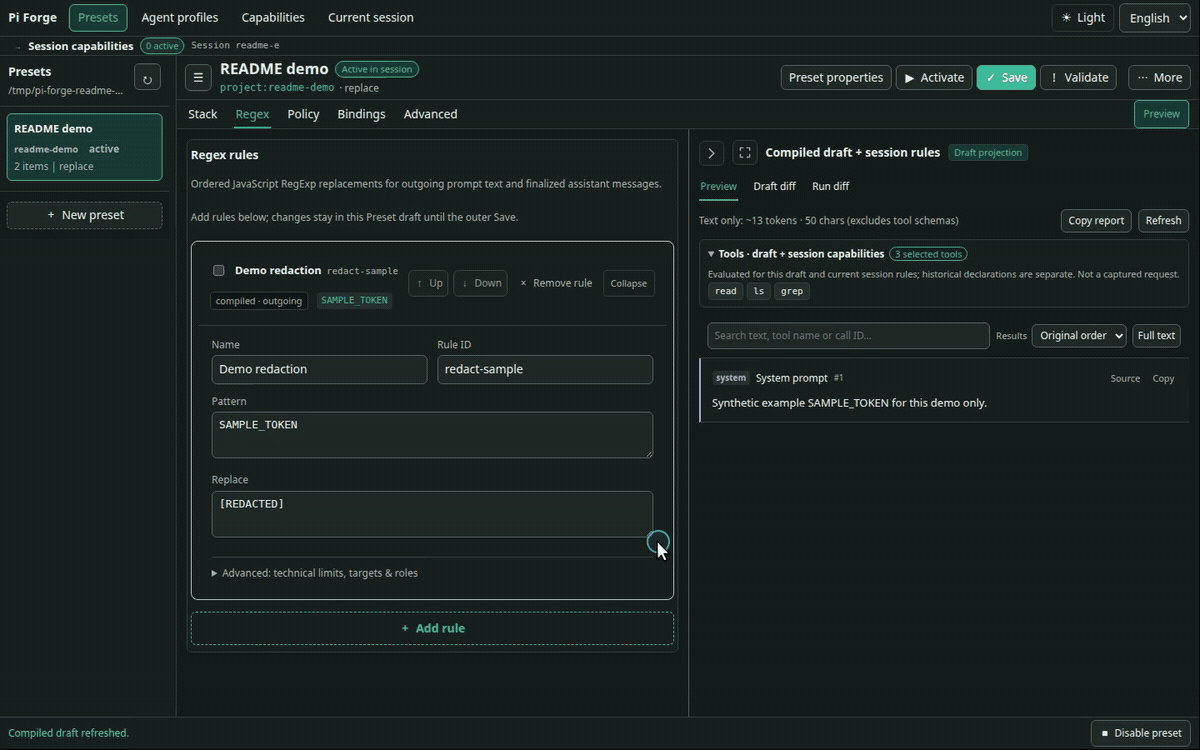Click the Active in session badge
This screenshot has width=1200, height=750.
click(x=377, y=70)
